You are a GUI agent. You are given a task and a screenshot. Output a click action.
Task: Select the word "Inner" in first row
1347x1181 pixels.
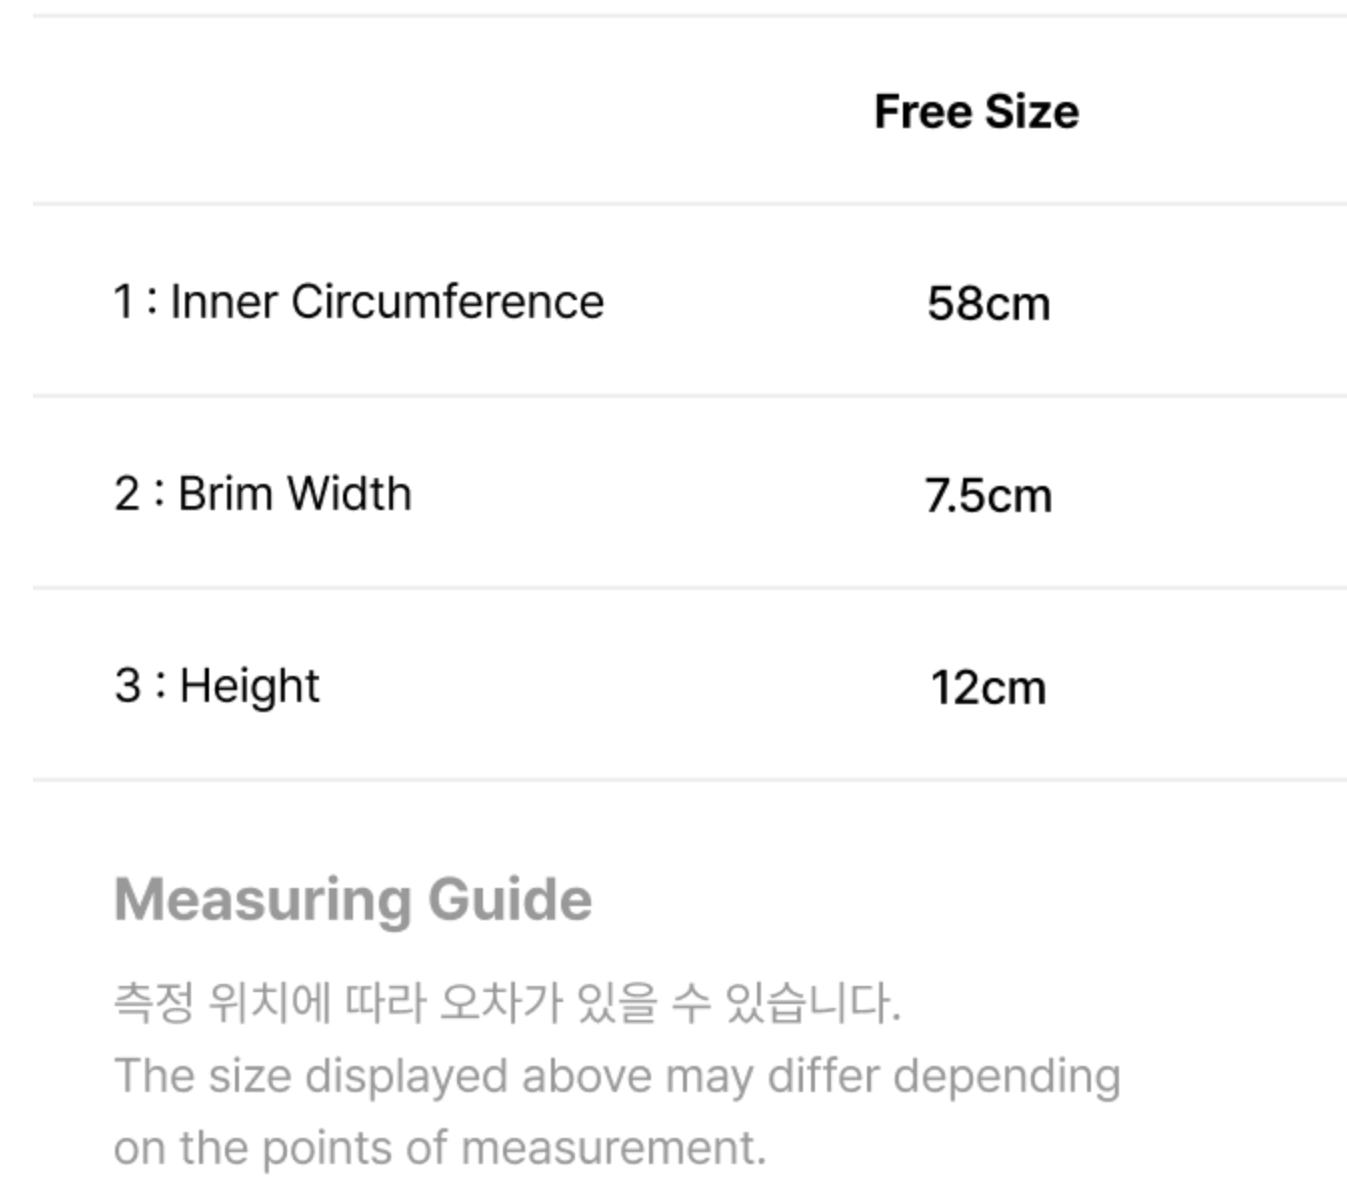(x=223, y=301)
